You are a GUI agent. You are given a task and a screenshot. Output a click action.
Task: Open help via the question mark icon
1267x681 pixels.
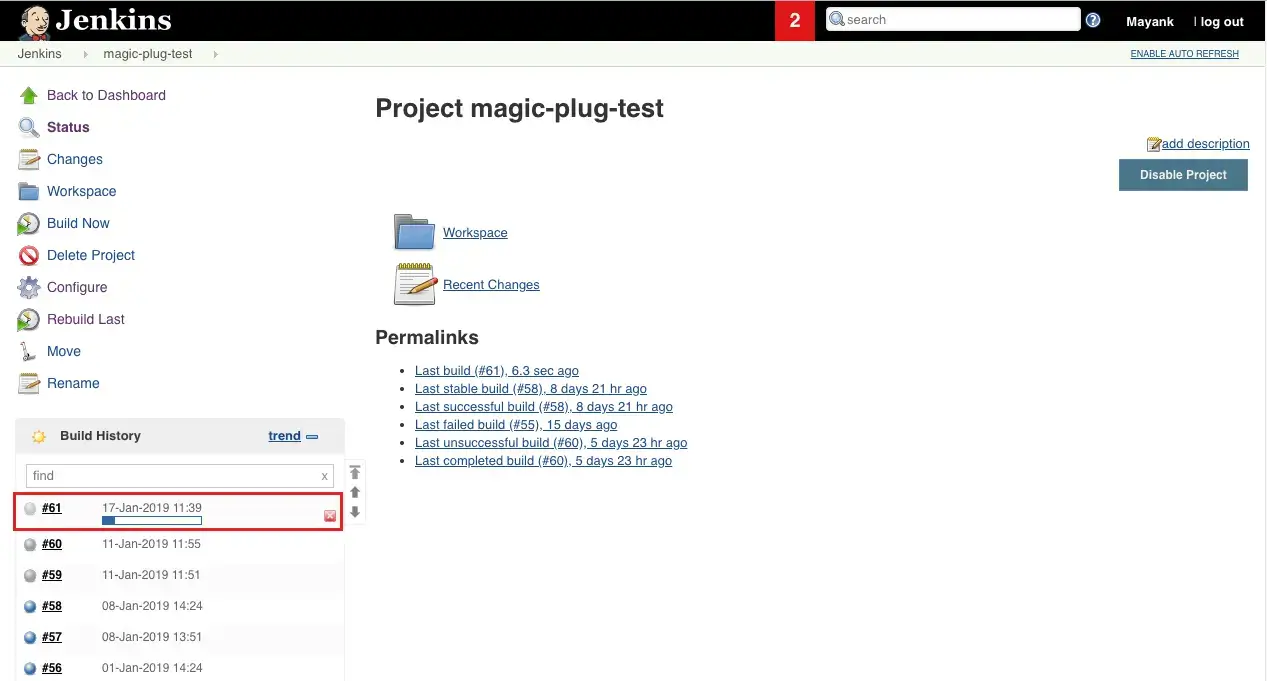coord(1093,18)
